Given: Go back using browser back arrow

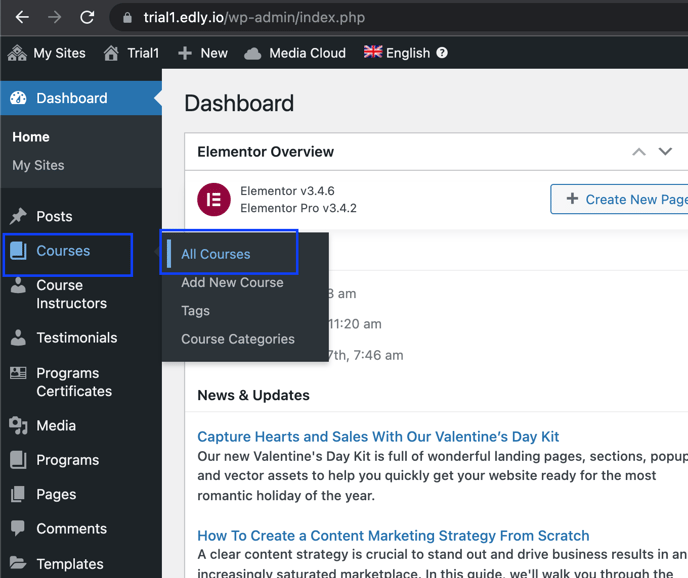Looking at the screenshot, I should 22,18.
